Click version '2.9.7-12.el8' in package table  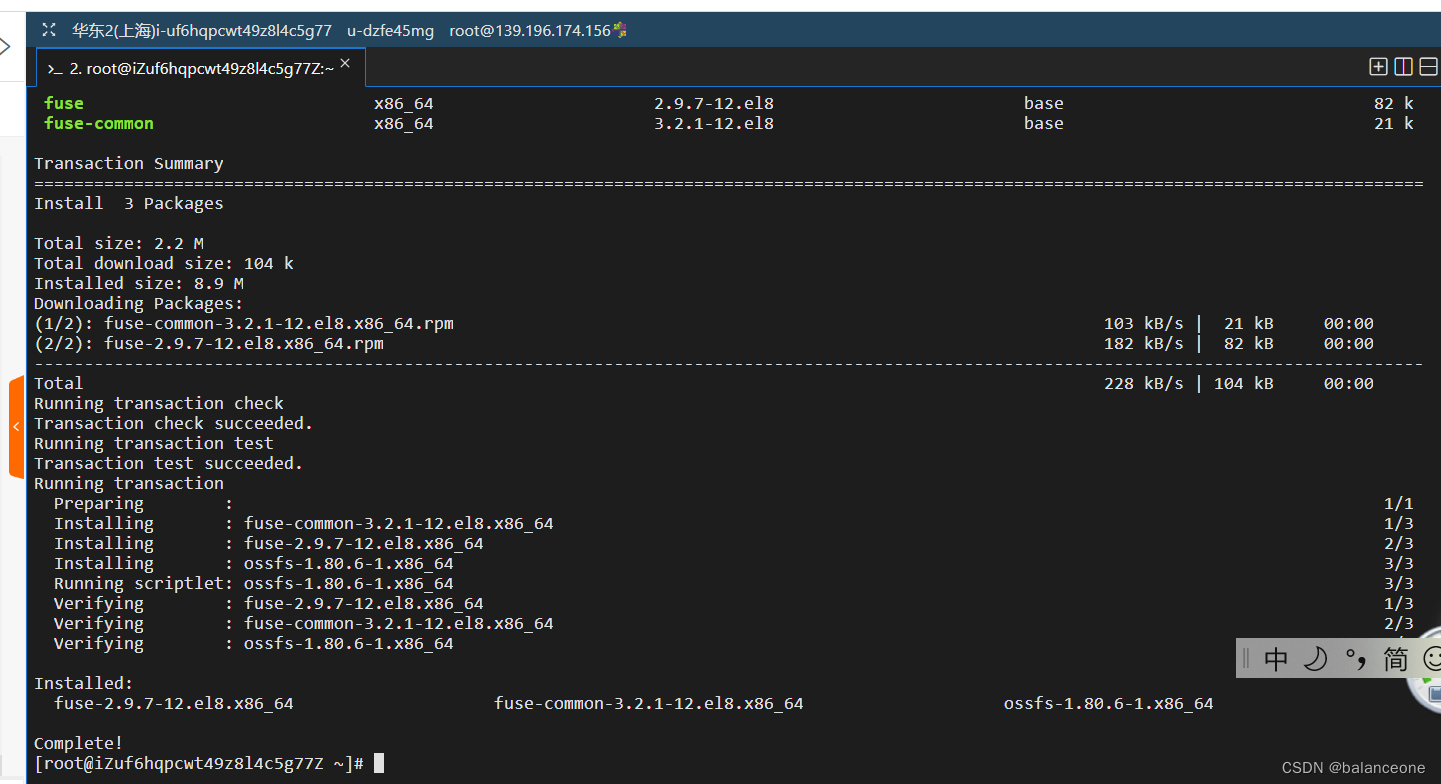pyautogui.click(x=714, y=103)
